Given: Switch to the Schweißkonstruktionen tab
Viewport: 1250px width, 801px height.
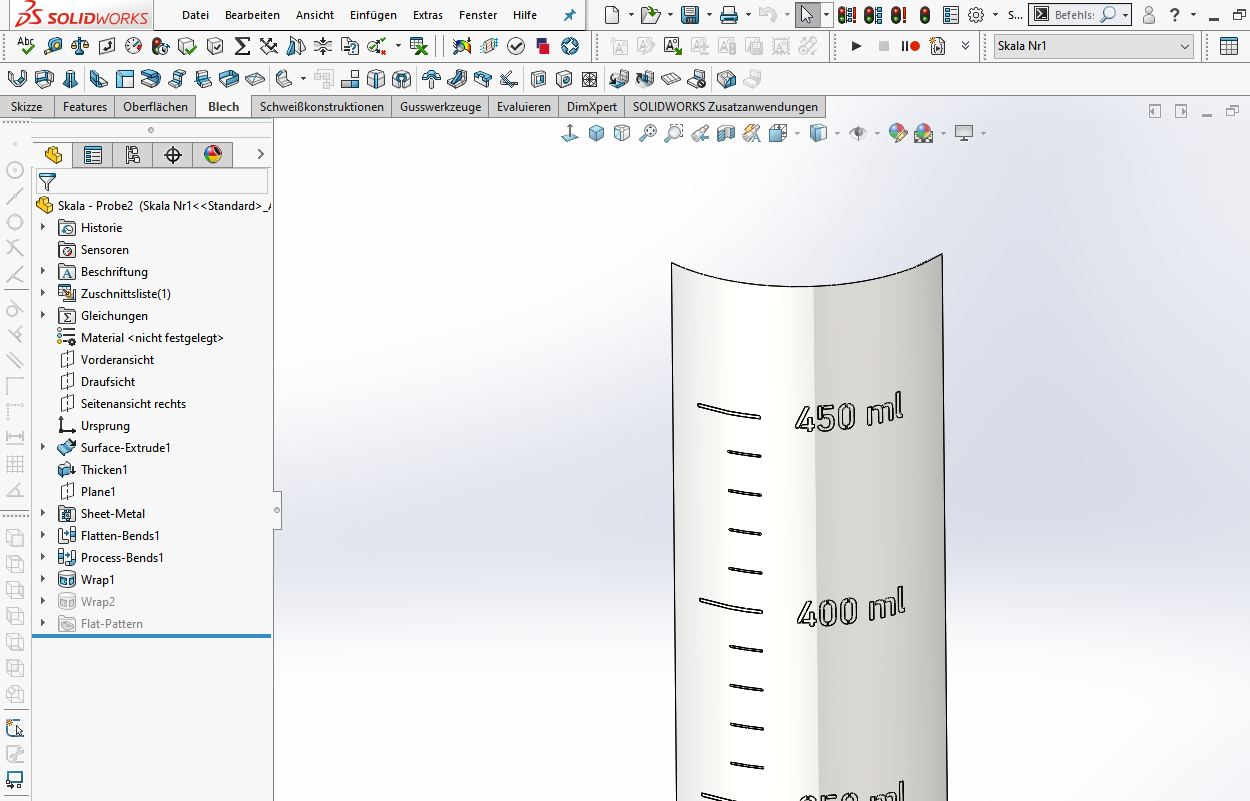Looking at the screenshot, I should tap(322, 107).
